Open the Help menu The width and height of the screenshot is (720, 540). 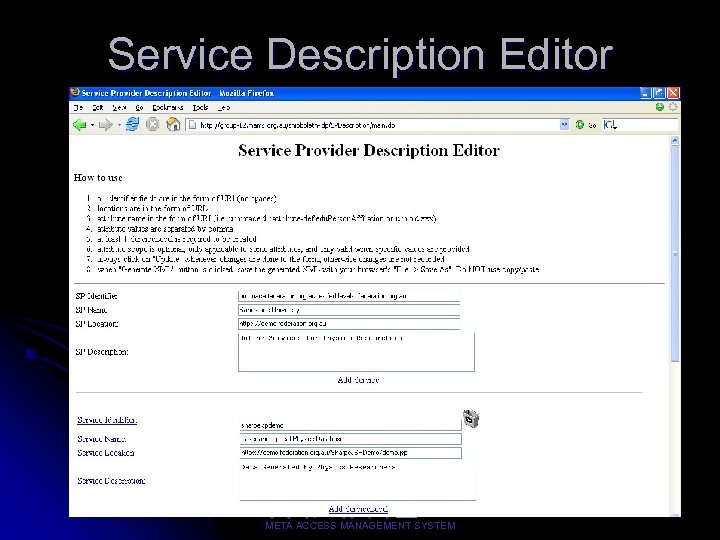tap(224, 107)
